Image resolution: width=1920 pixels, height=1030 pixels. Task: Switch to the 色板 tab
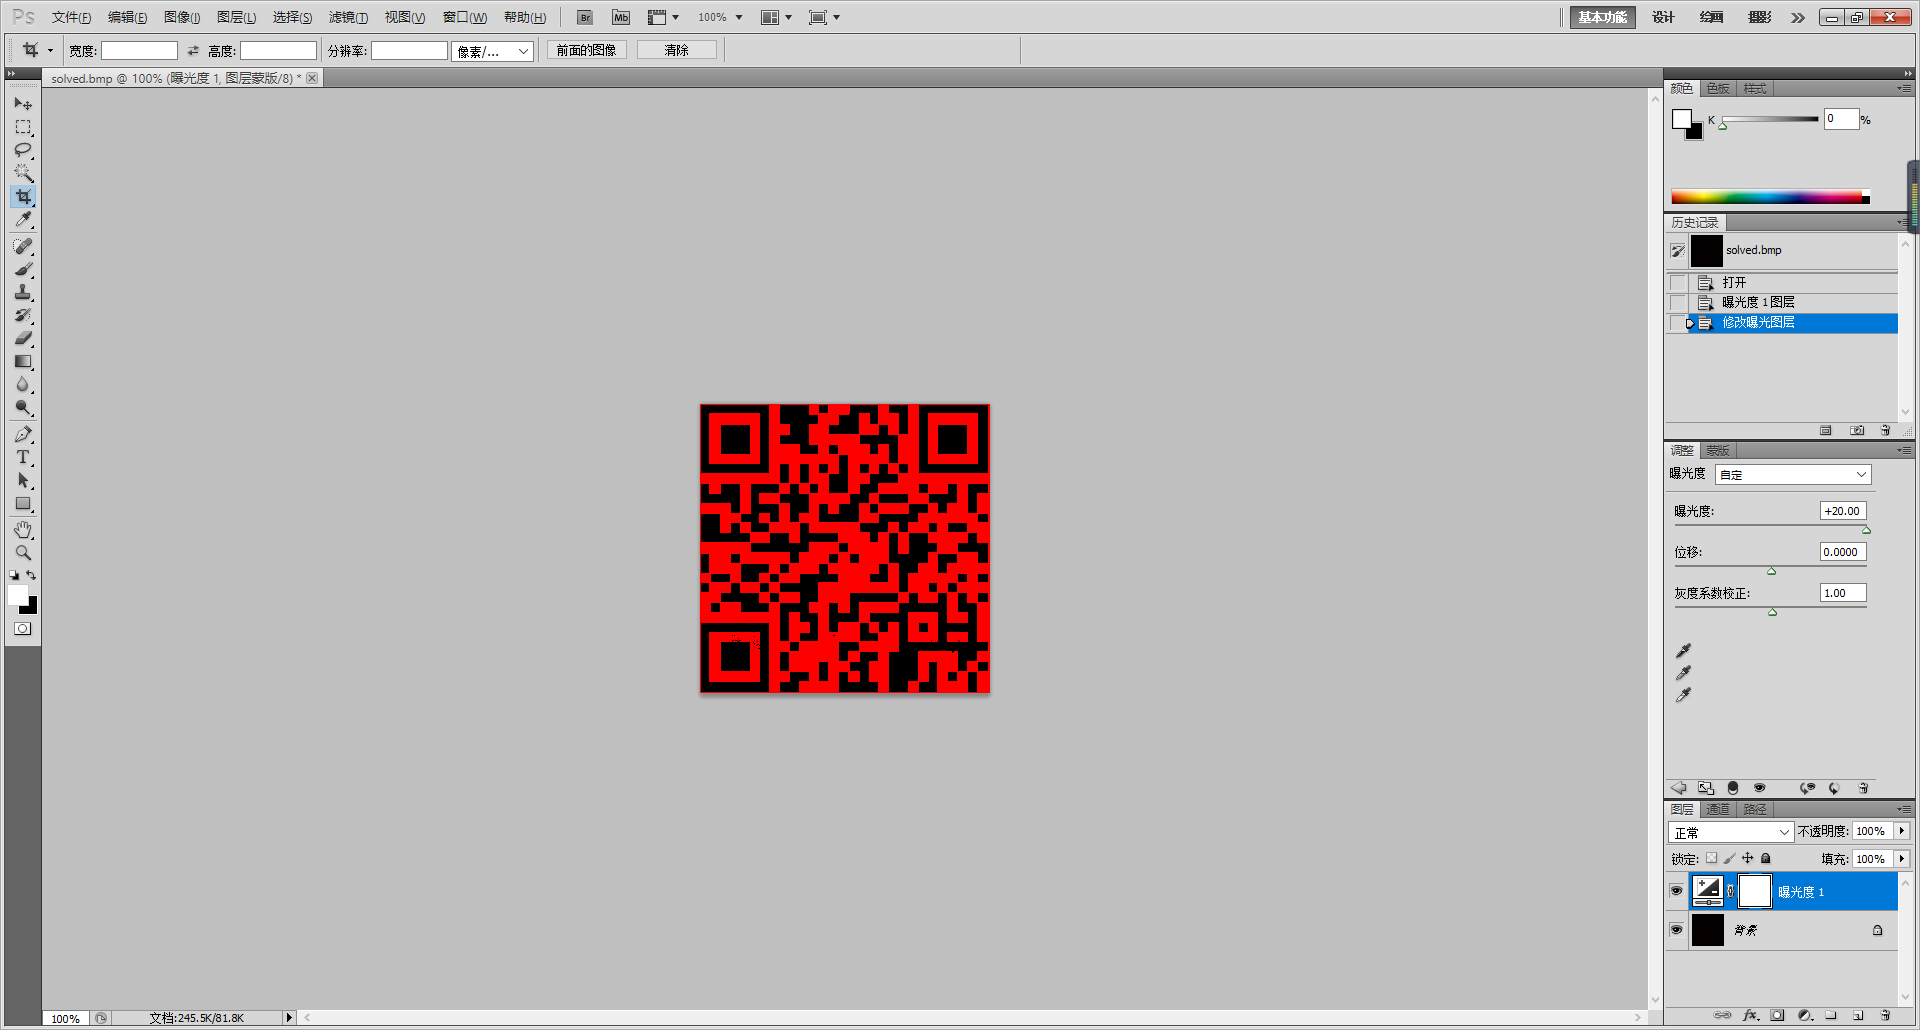(x=1718, y=88)
